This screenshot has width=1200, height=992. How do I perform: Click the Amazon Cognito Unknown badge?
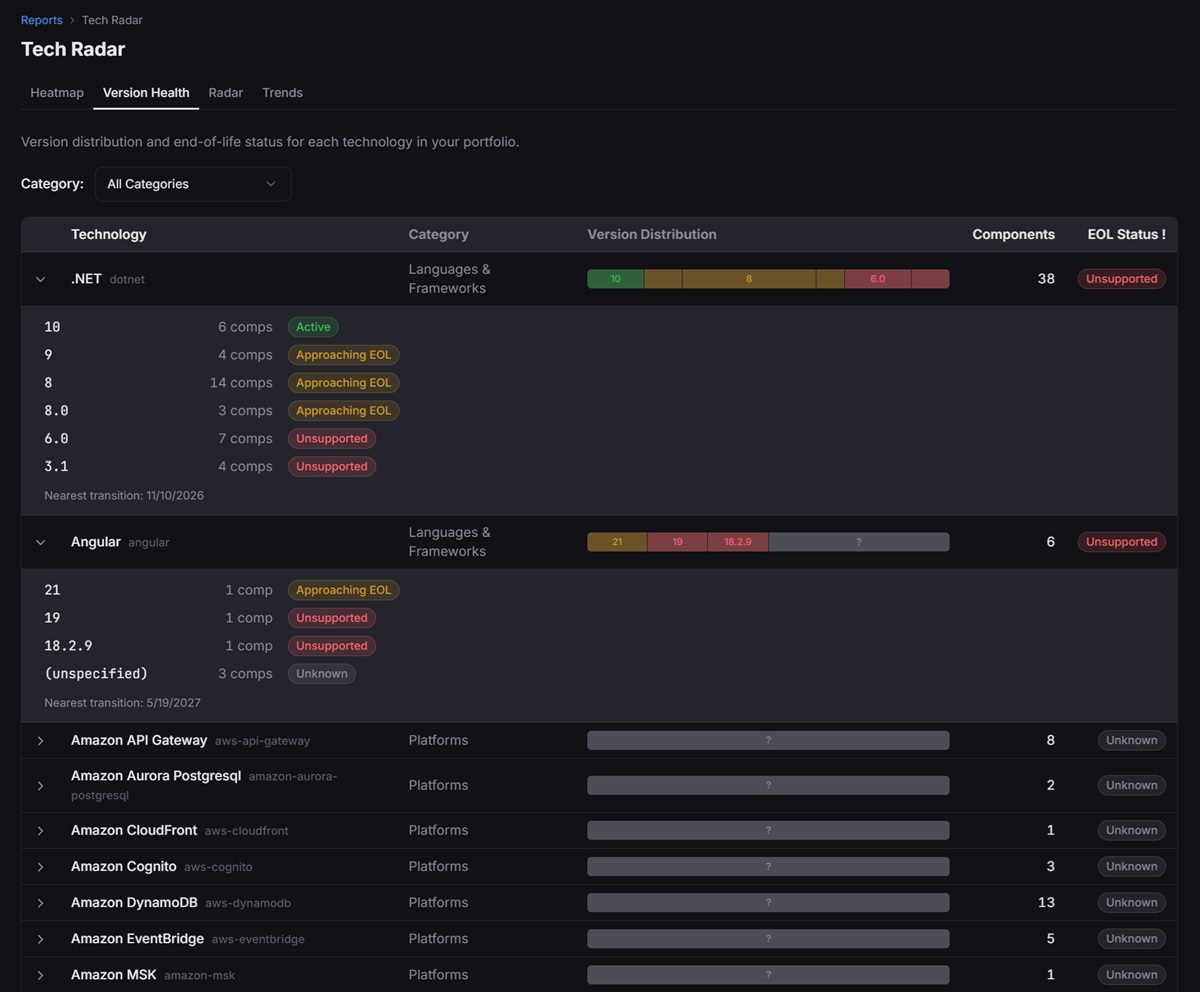[1131, 867]
